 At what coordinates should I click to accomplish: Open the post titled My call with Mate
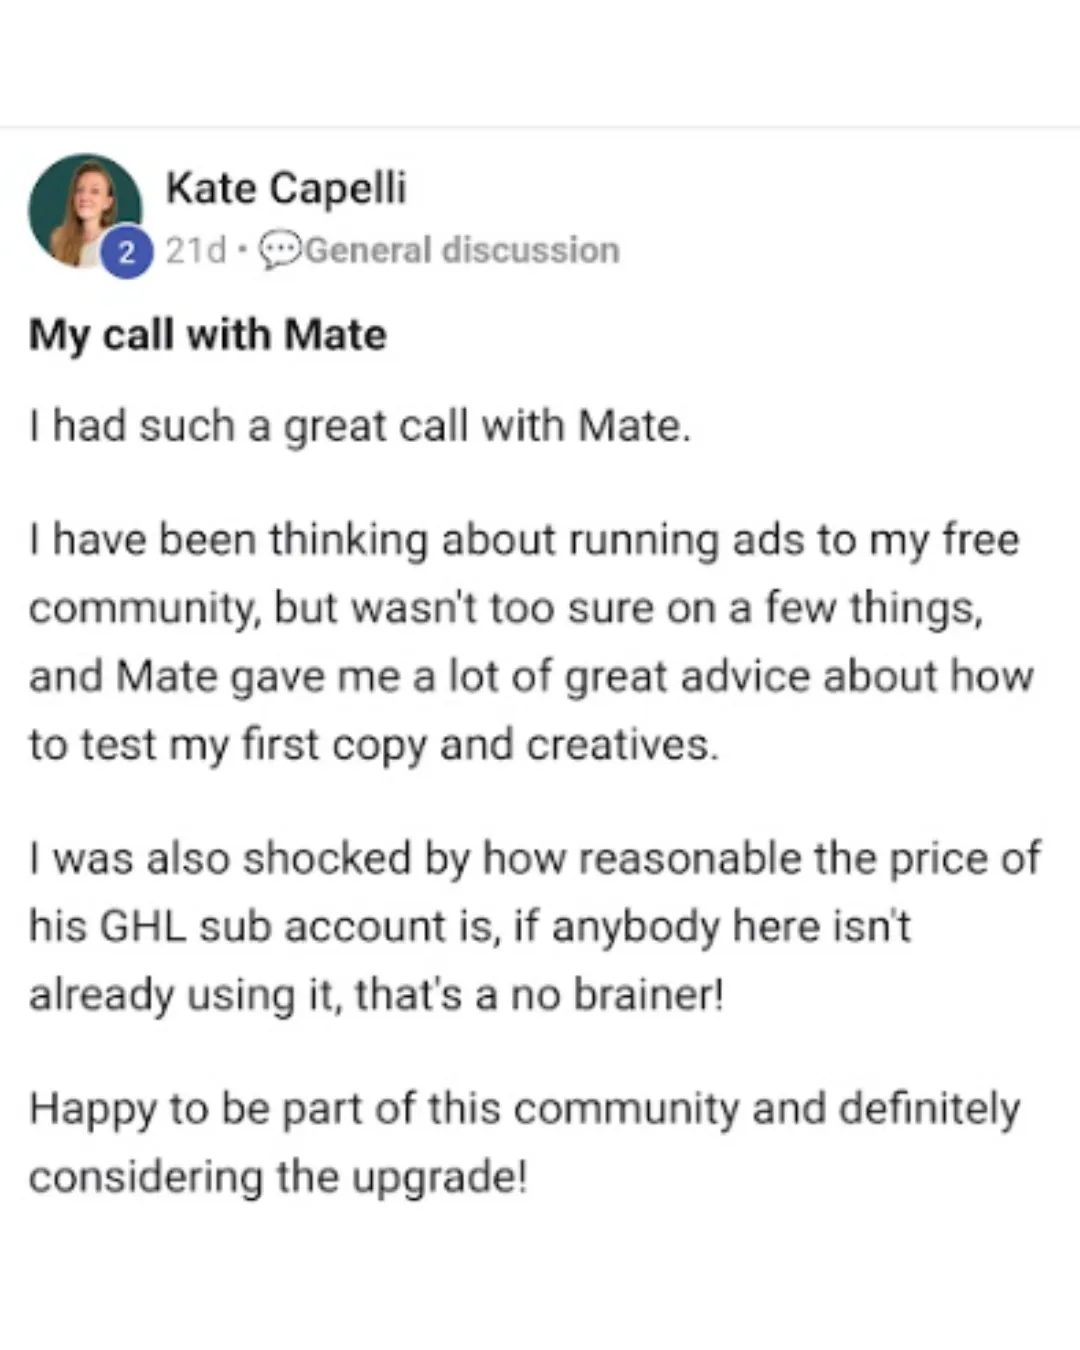click(x=208, y=335)
